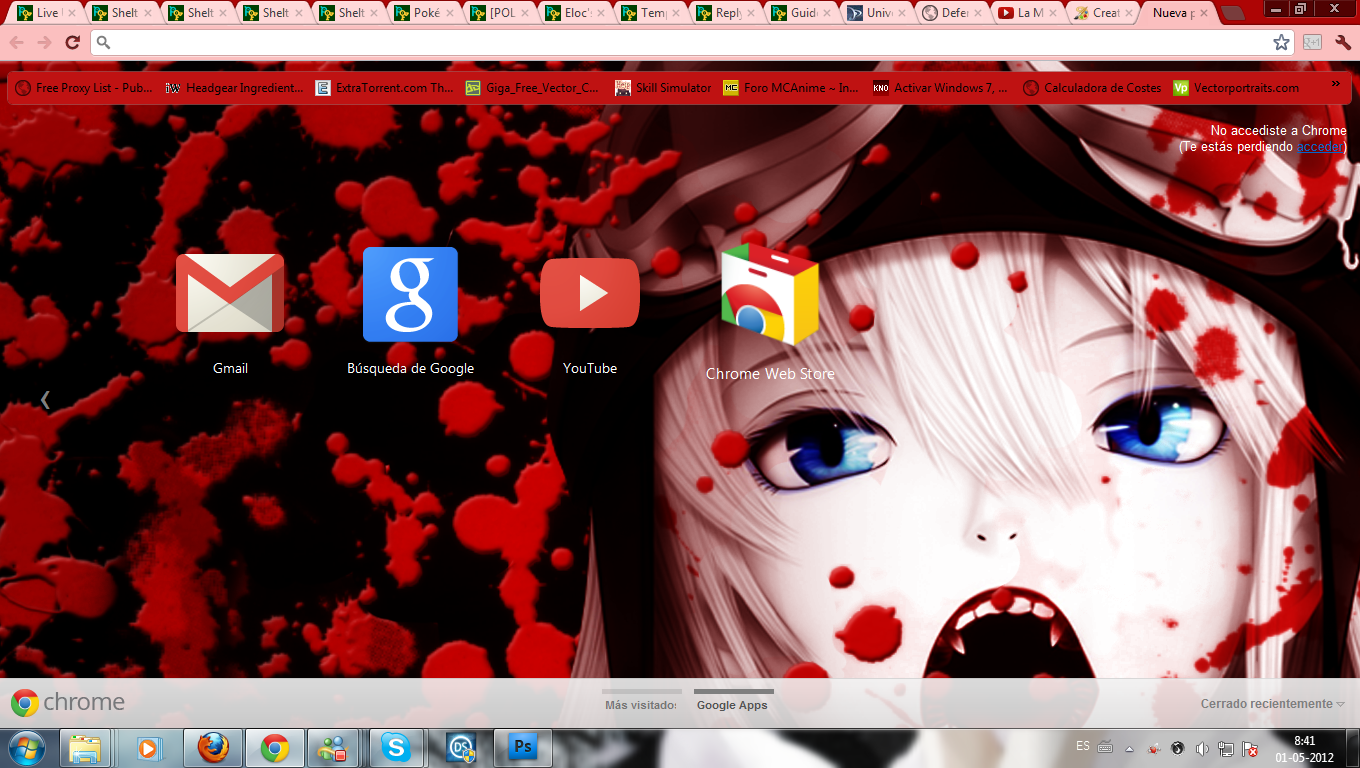The width and height of the screenshot is (1360, 768).
Task: Switch to Firefox on the taskbar
Action: coord(212,748)
